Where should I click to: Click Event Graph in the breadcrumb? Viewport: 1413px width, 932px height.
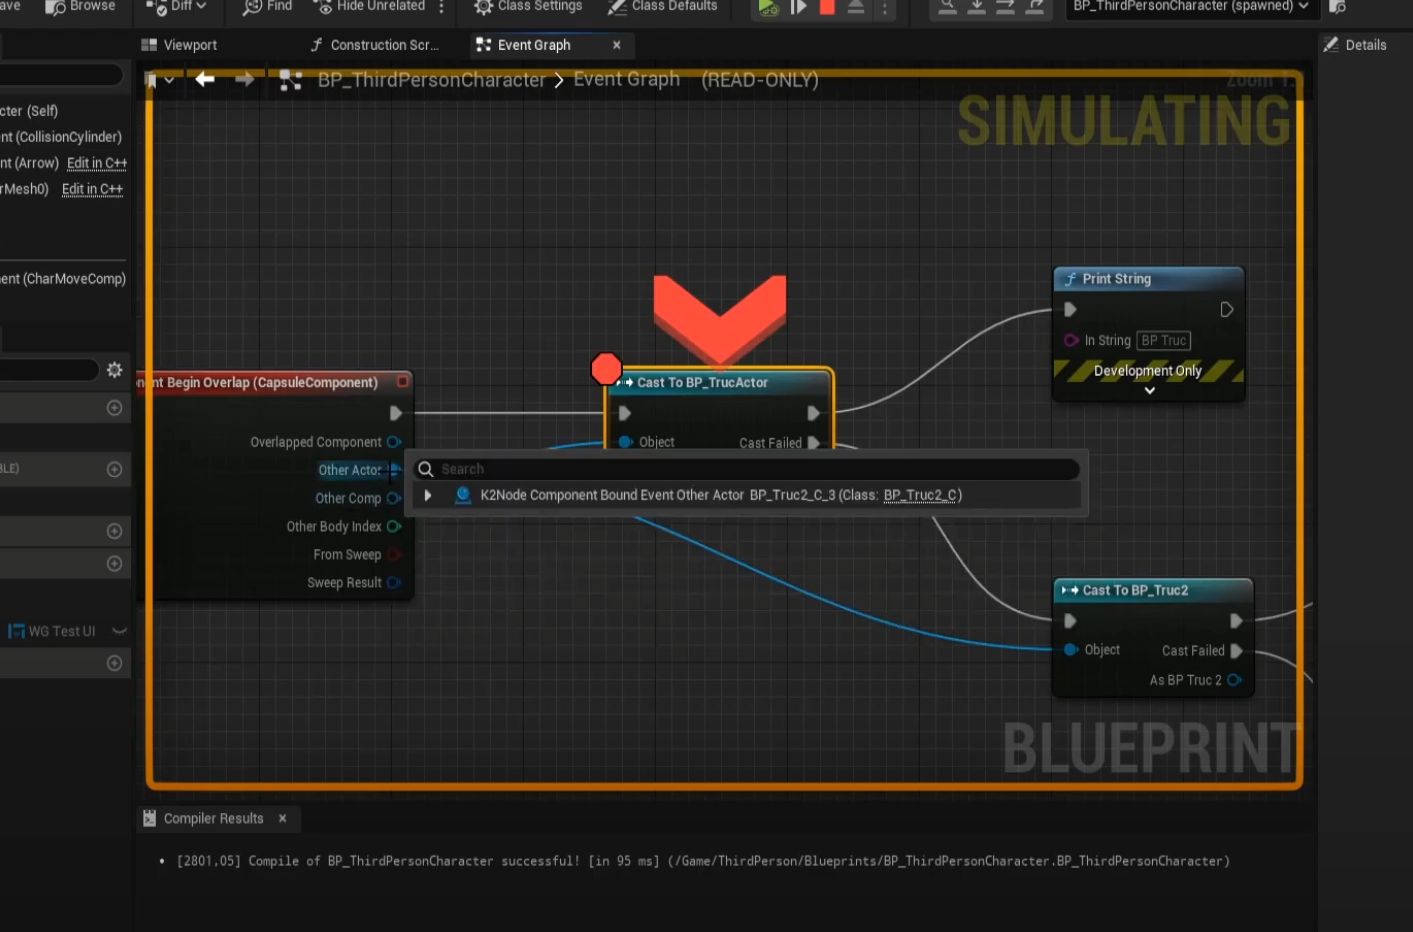point(626,79)
